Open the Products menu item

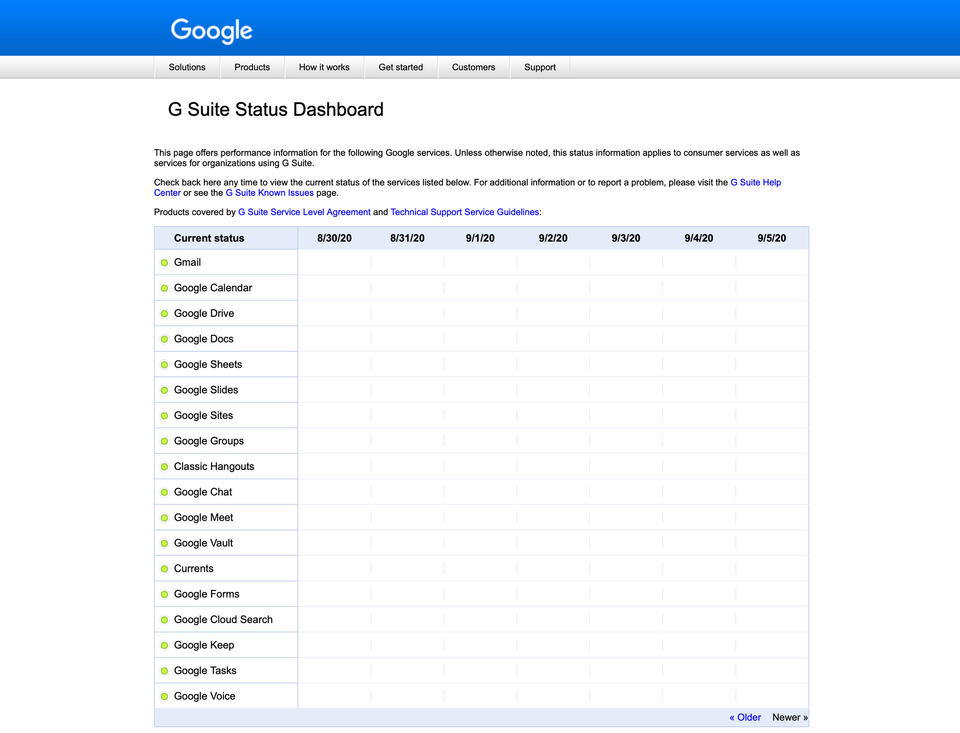tap(251, 67)
